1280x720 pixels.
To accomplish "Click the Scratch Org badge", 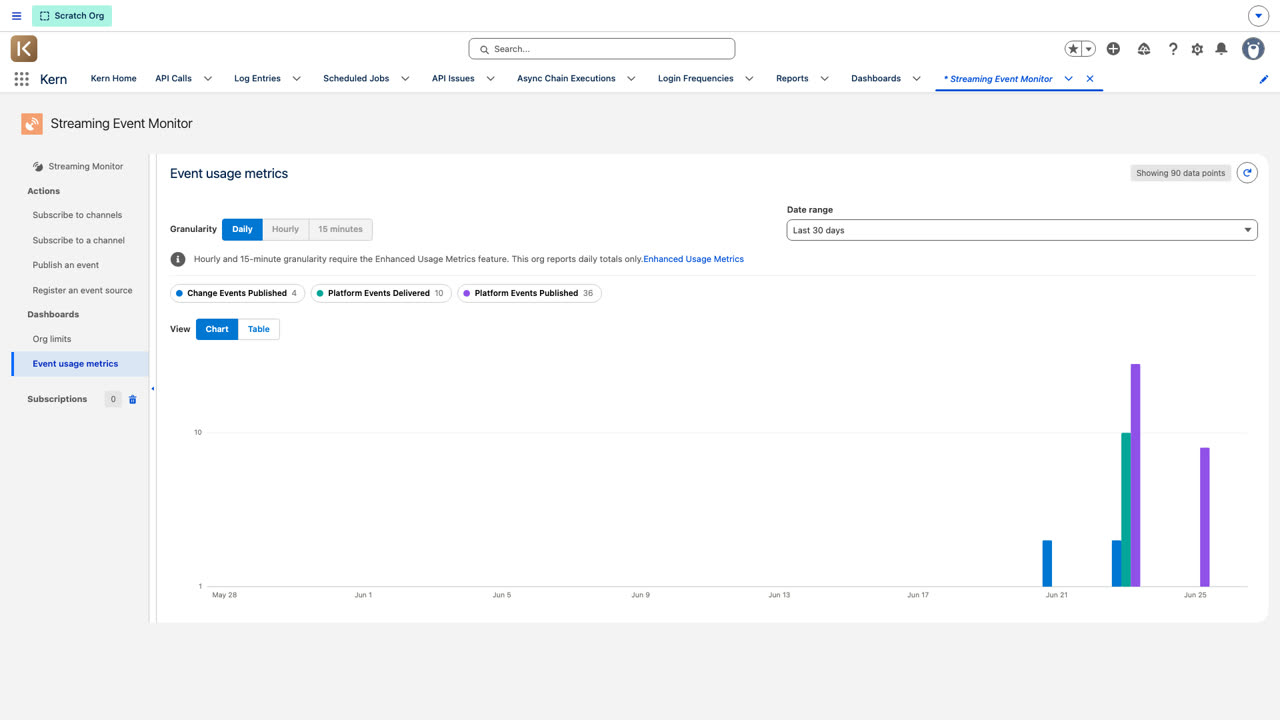I will (72, 16).
